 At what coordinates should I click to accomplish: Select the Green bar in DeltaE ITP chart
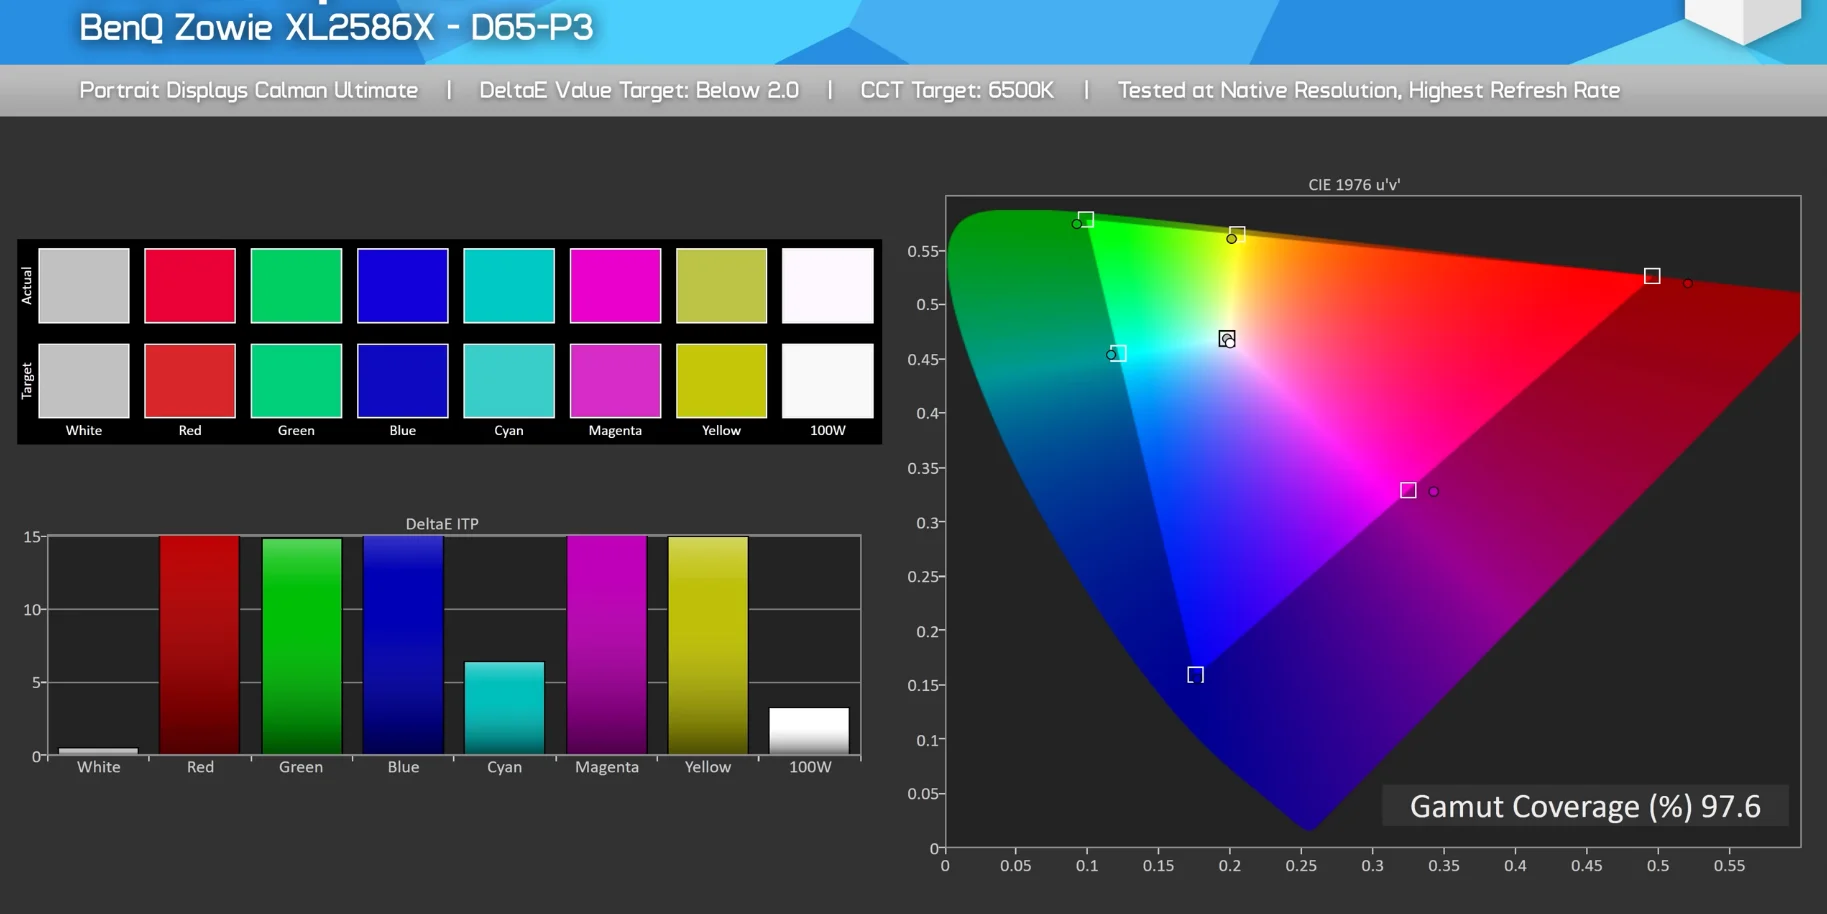pyautogui.click(x=302, y=647)
